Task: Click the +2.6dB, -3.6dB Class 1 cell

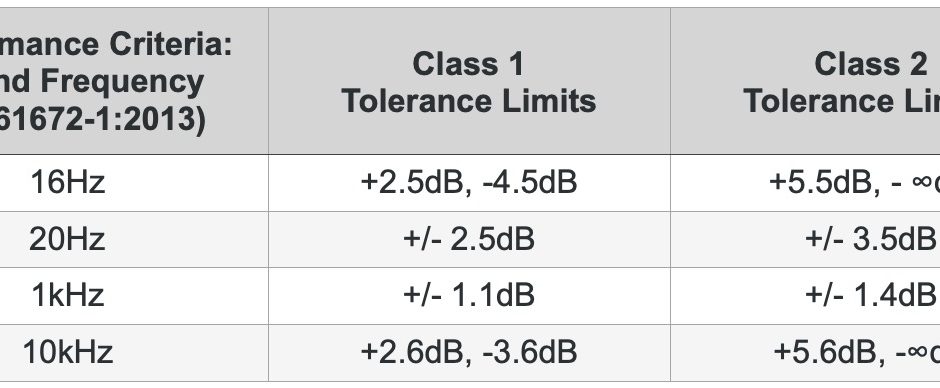Action: point(469,352)
